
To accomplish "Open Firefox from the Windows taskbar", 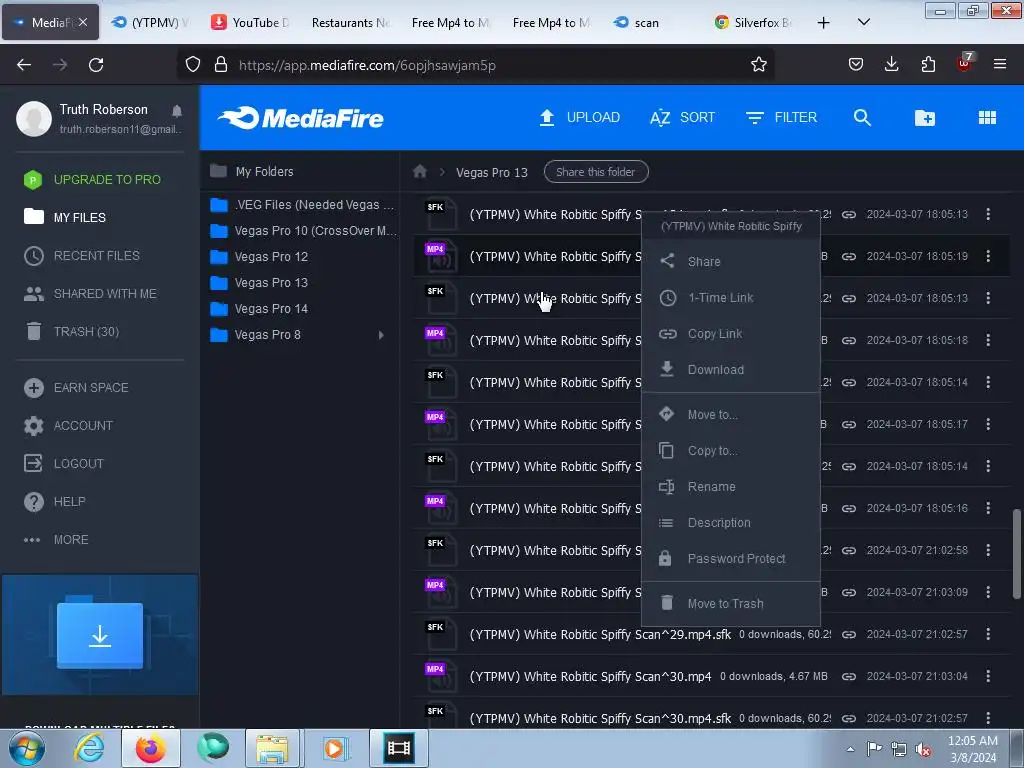I will (150, 748).
